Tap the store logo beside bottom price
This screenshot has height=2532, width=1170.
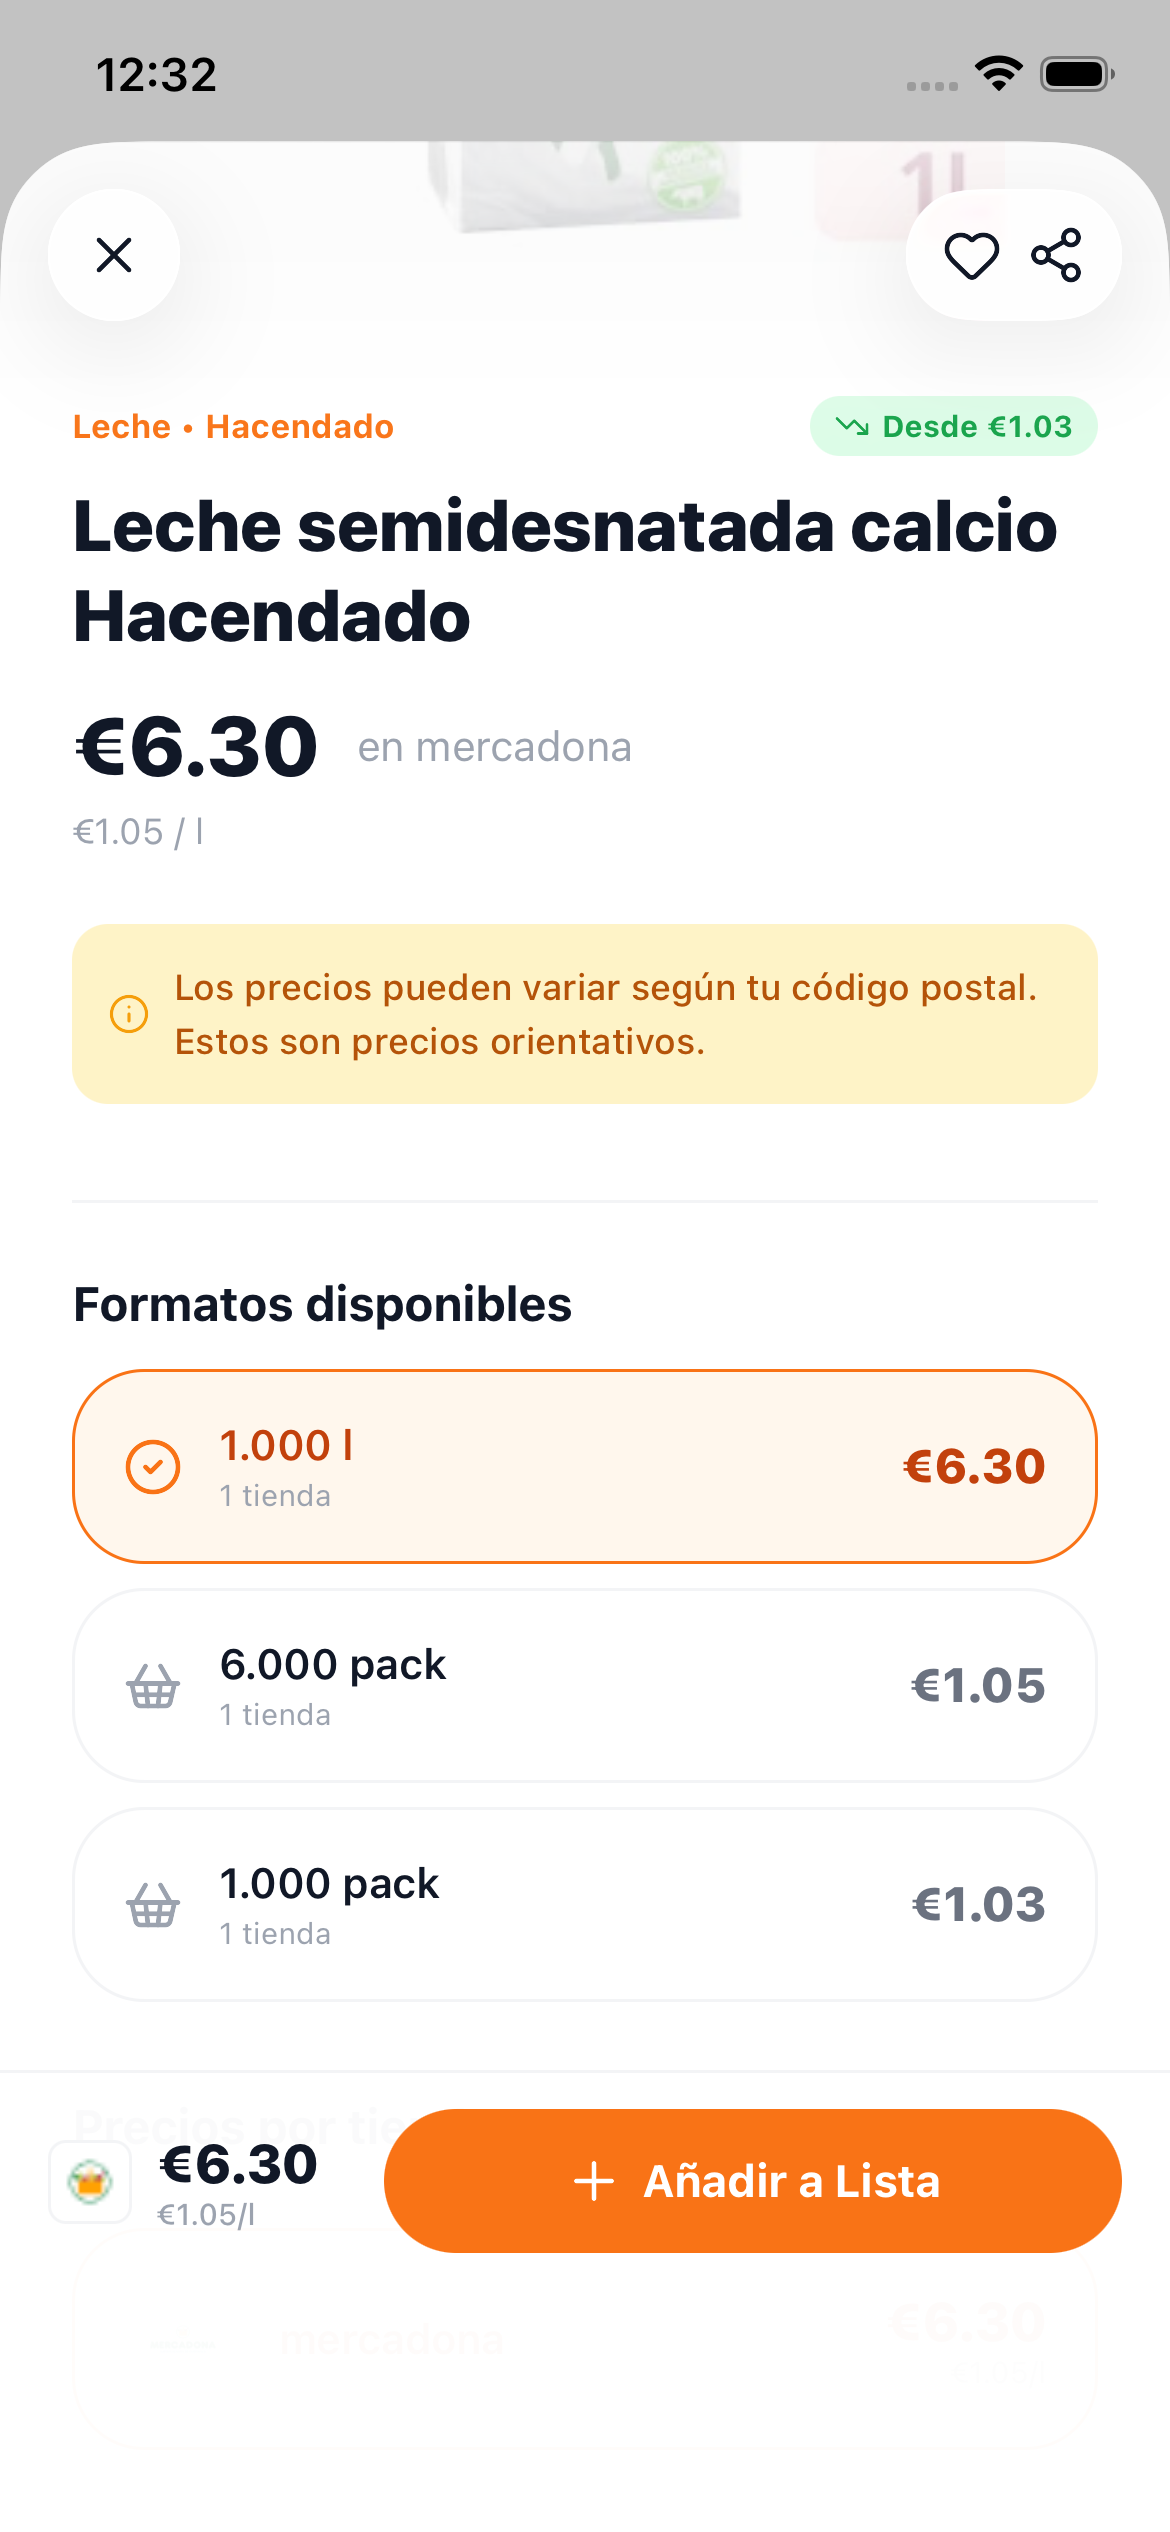[x=90, y=2182]
